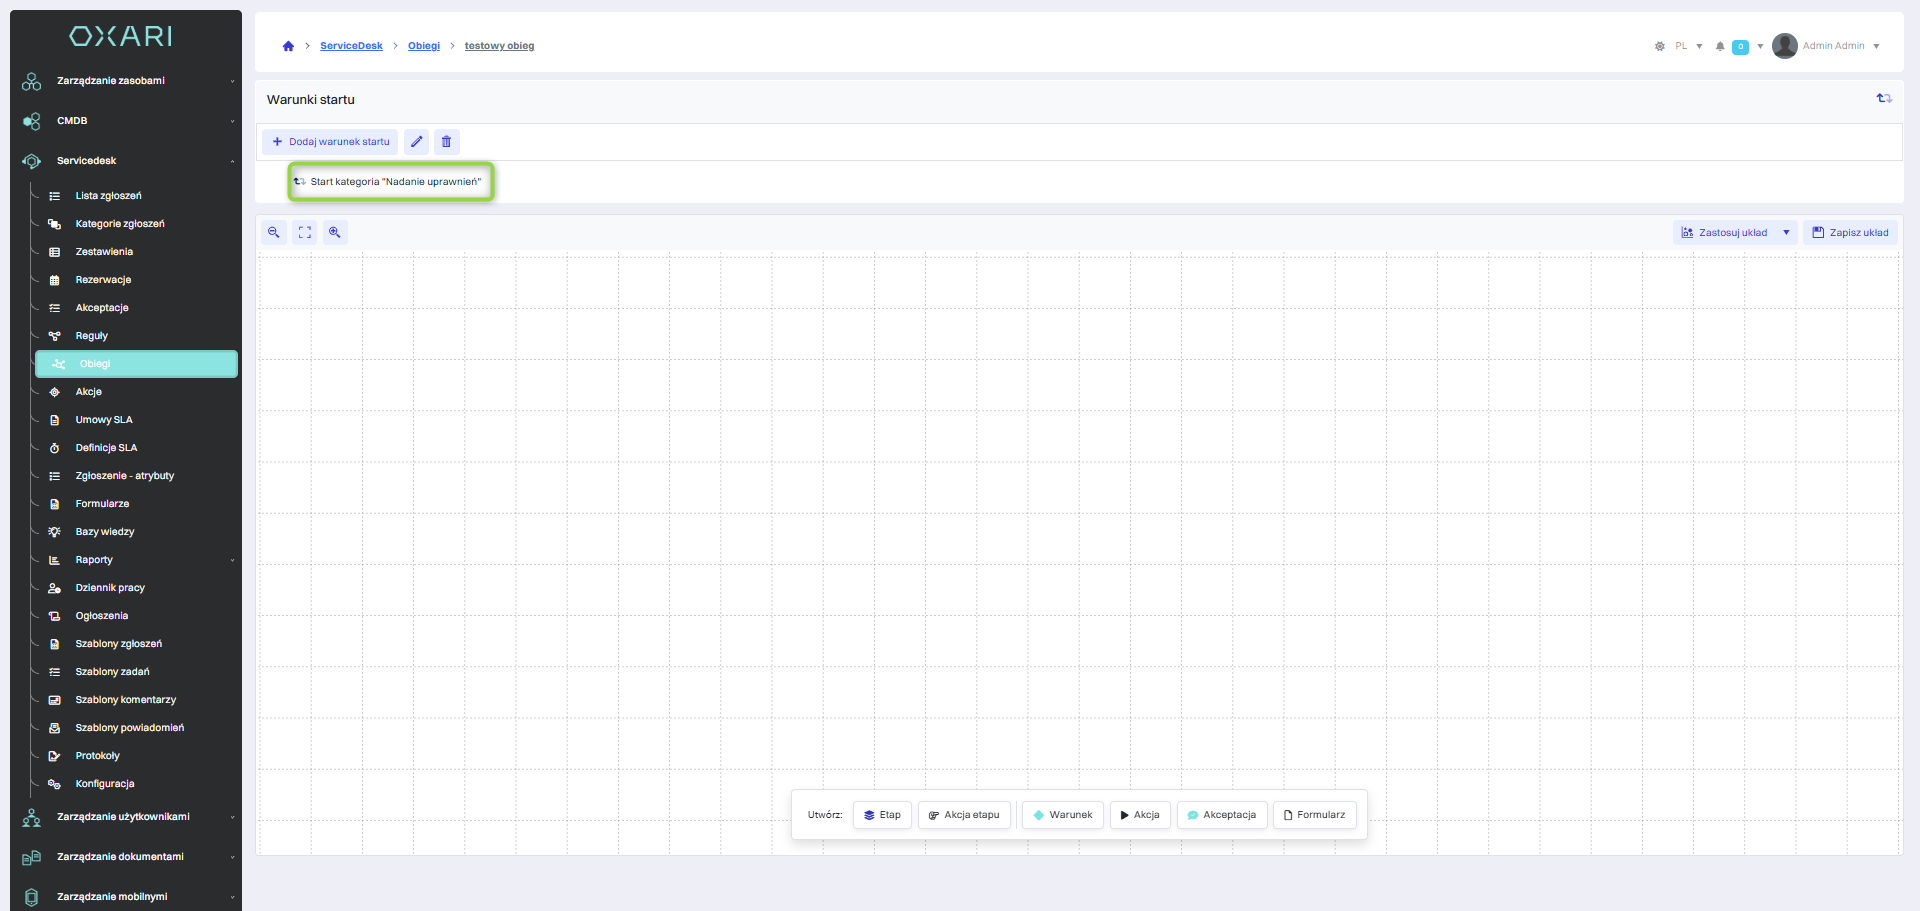Select Umowy SLA menu item

tap(104, 420)
